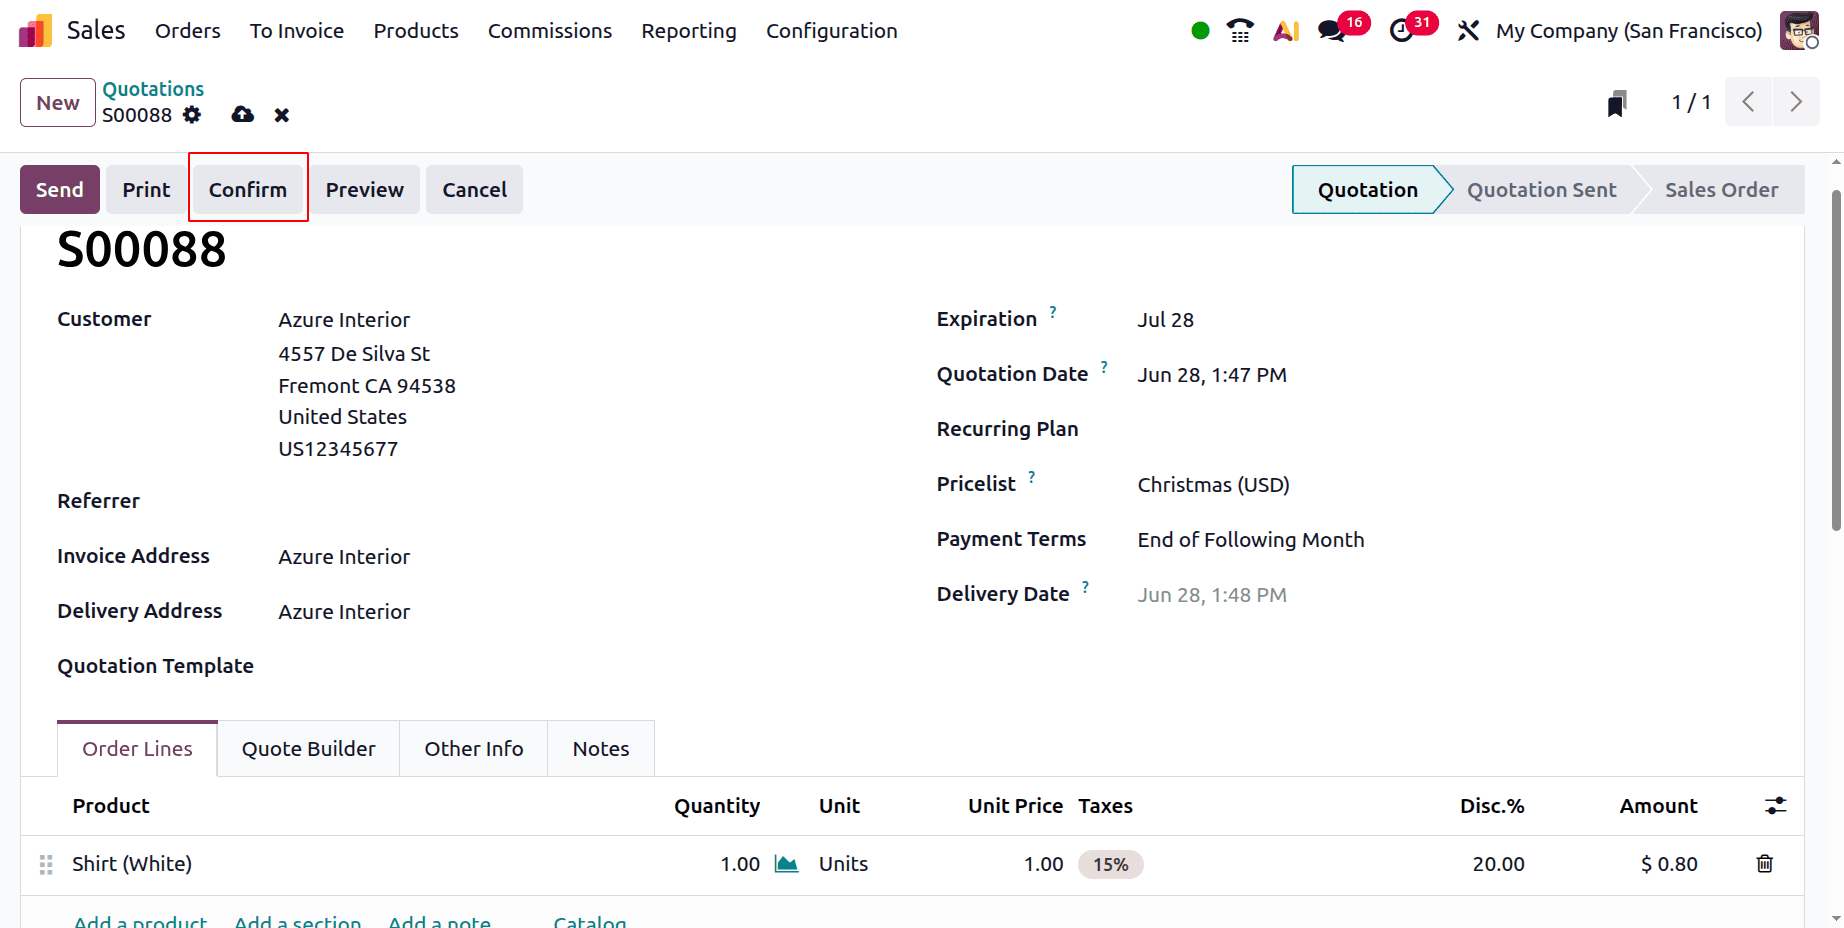Cancel the quotation
1844x928 pixels.
coord(475,190)
